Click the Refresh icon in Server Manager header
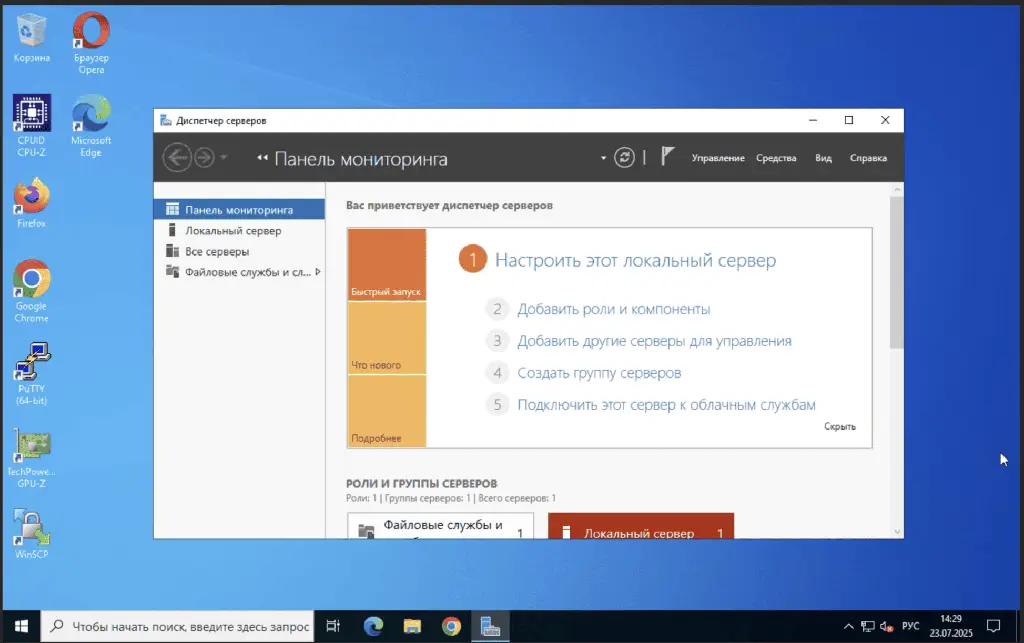Screen dimensions: 1024x643 (625, 158)
